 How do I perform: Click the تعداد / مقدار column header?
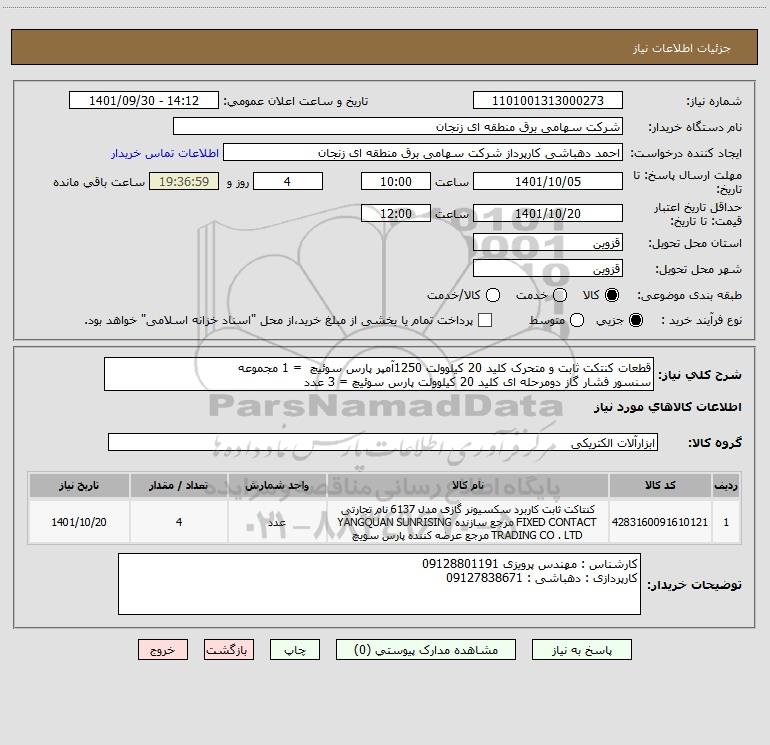(x=179, y=485)
